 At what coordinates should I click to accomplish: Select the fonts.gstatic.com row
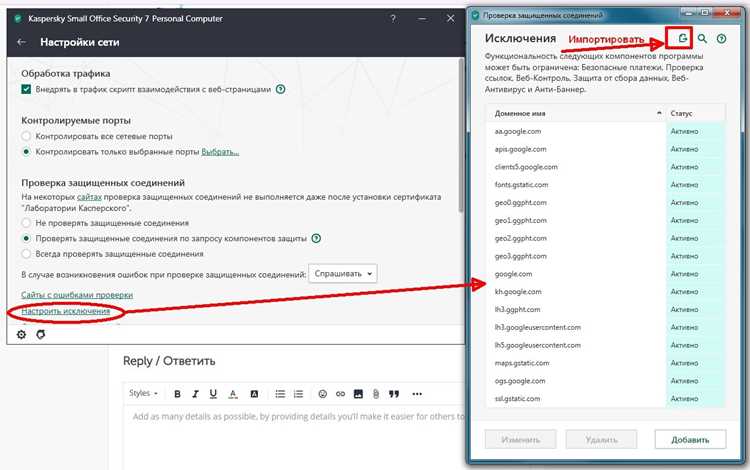tap(606, 185)
